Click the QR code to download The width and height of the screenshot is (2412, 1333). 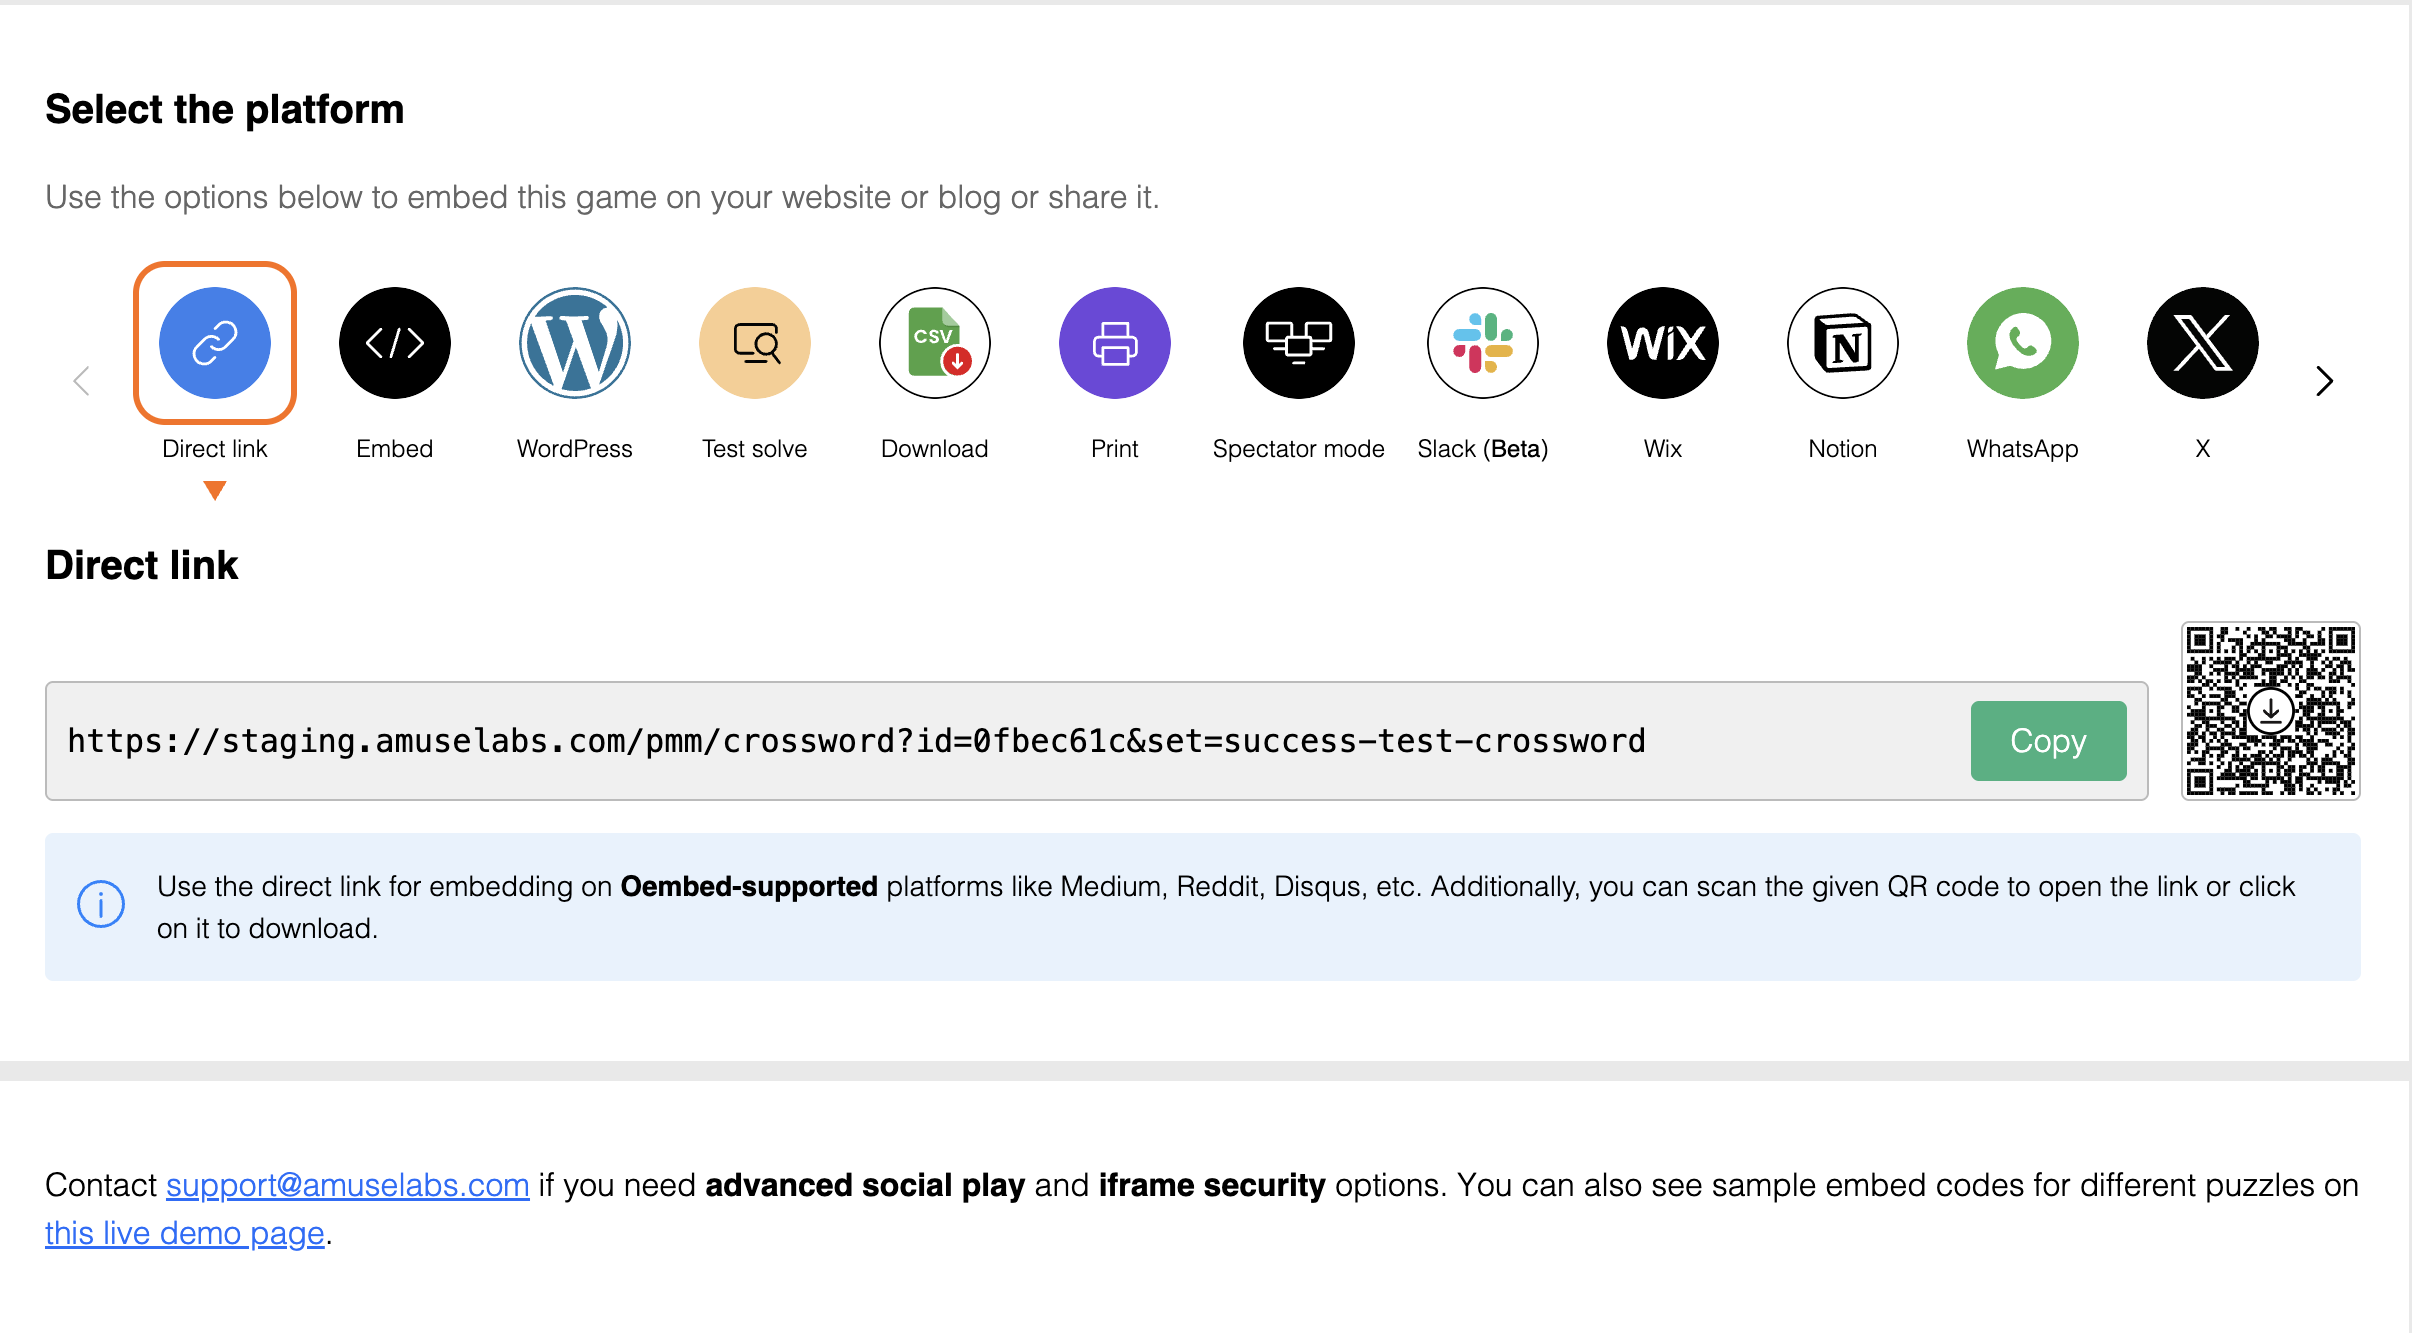coord(2271,711)
